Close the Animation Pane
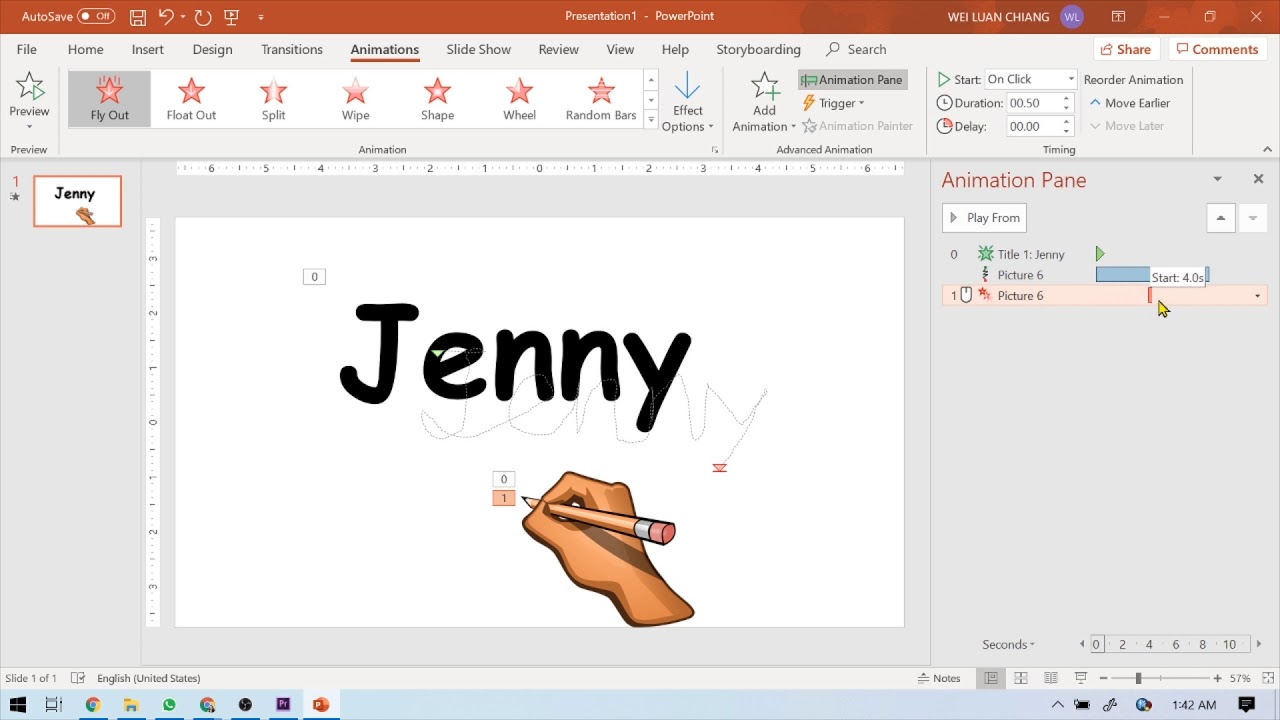 pos(1258,179)
